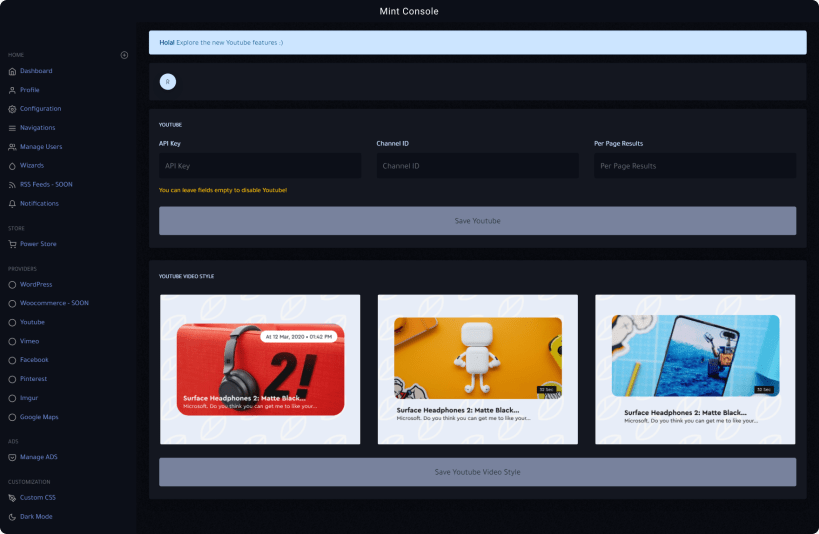Click the Channel ID input field

[x=477, y=166]
